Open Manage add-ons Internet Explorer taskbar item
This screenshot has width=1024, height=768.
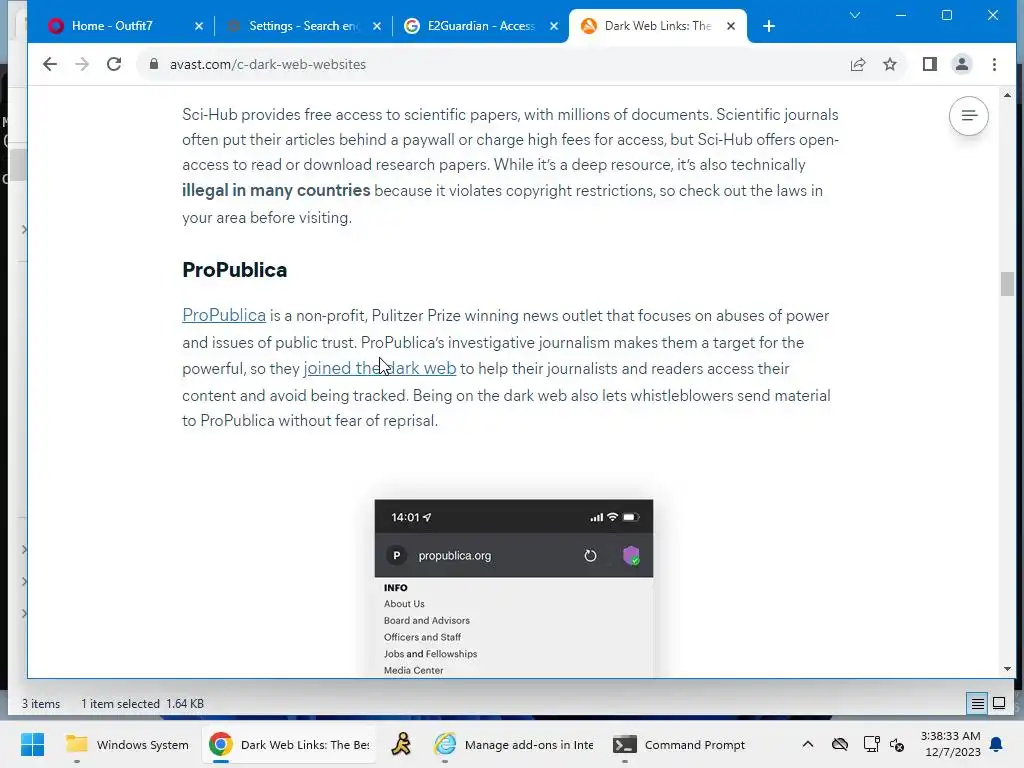tap(514, 744)
